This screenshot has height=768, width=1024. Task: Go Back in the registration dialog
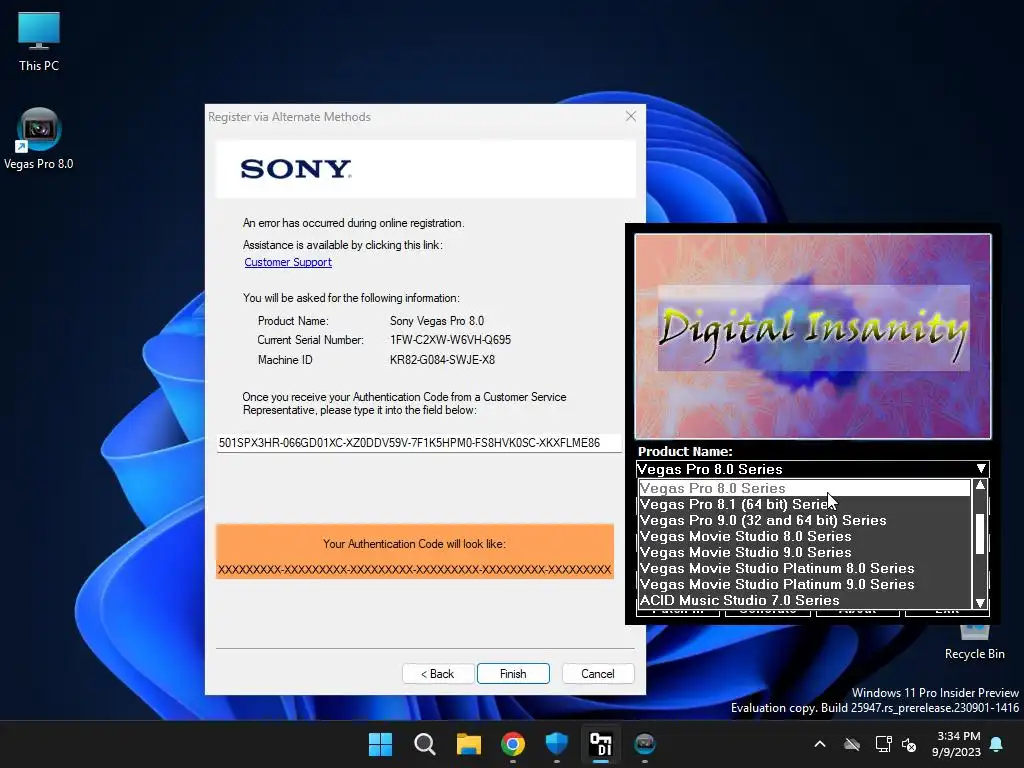click(x=438, y=673)
